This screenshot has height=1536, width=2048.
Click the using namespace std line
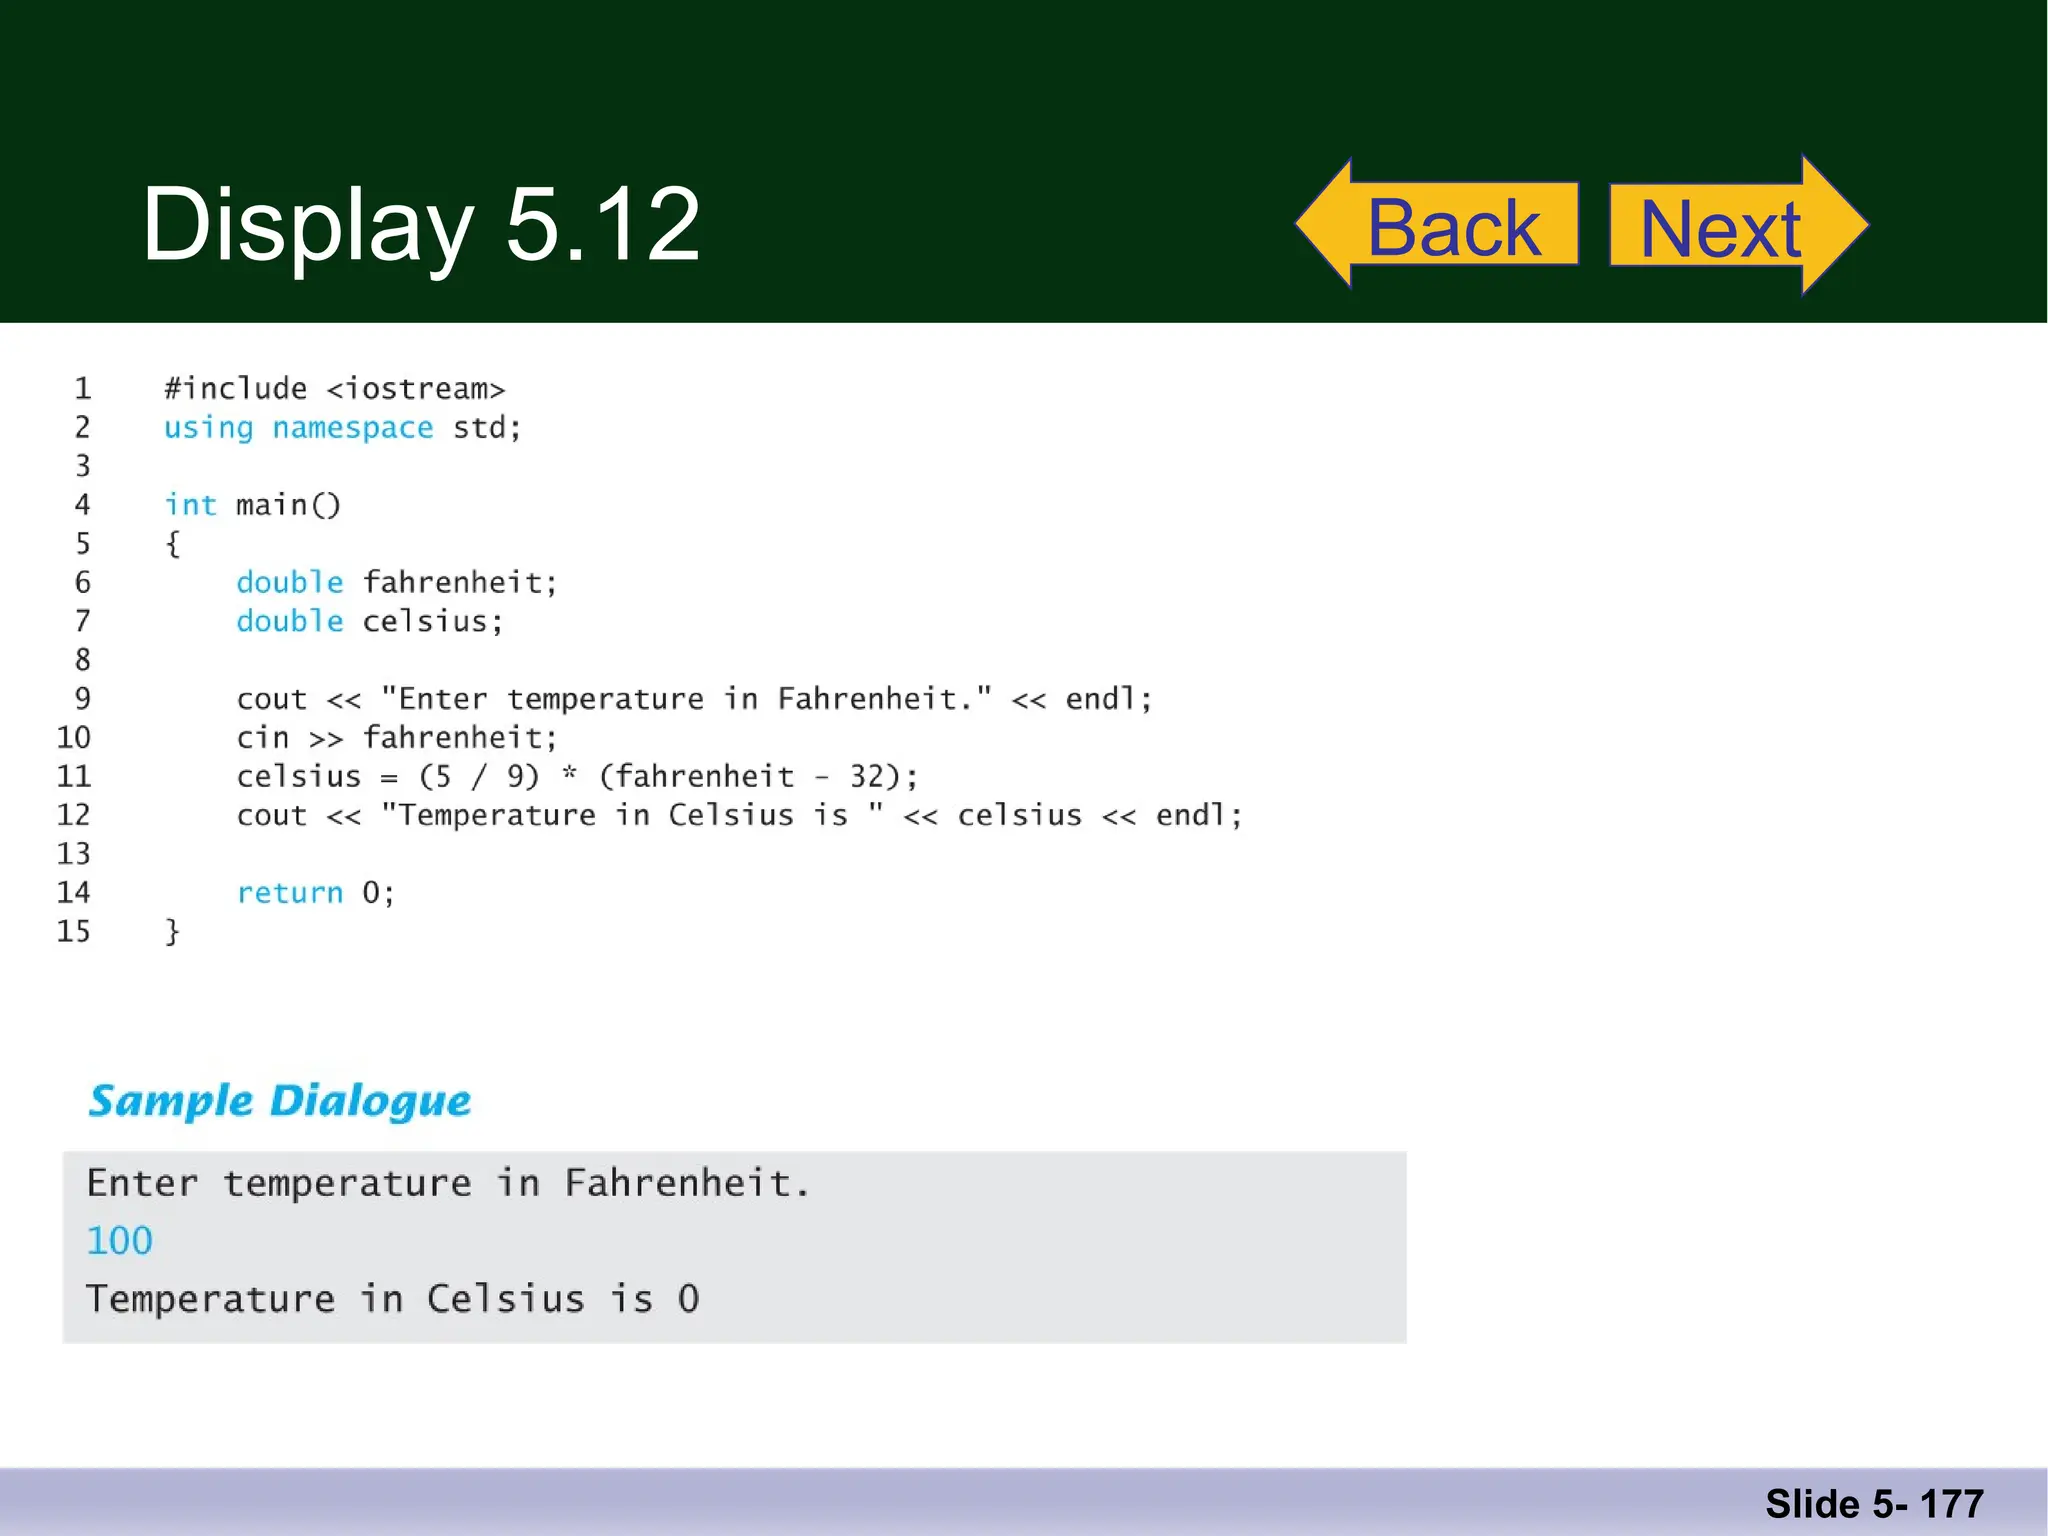click(x=342, y=428)
